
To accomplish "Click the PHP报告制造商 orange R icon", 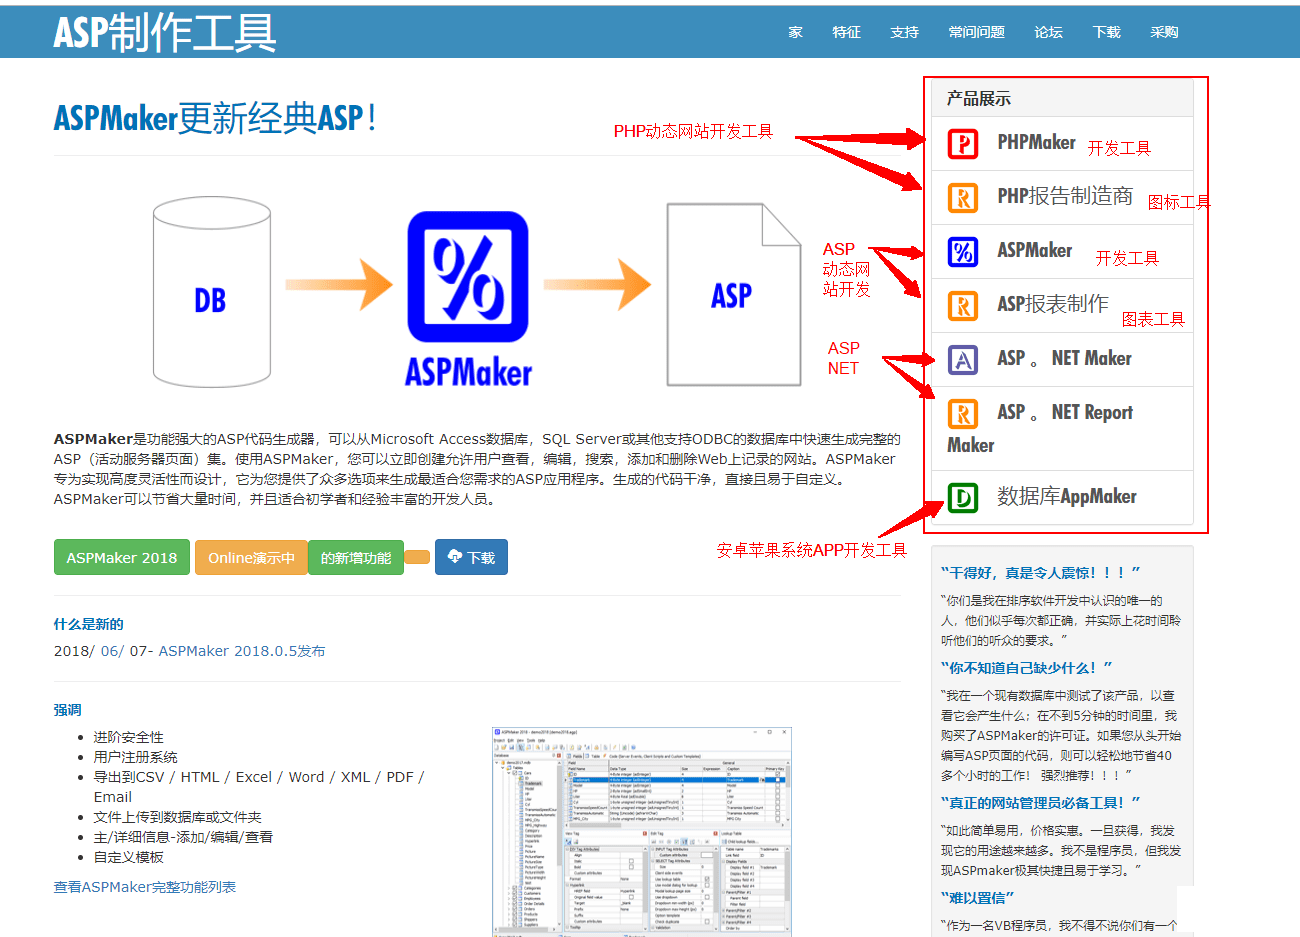I will point(963,198).
